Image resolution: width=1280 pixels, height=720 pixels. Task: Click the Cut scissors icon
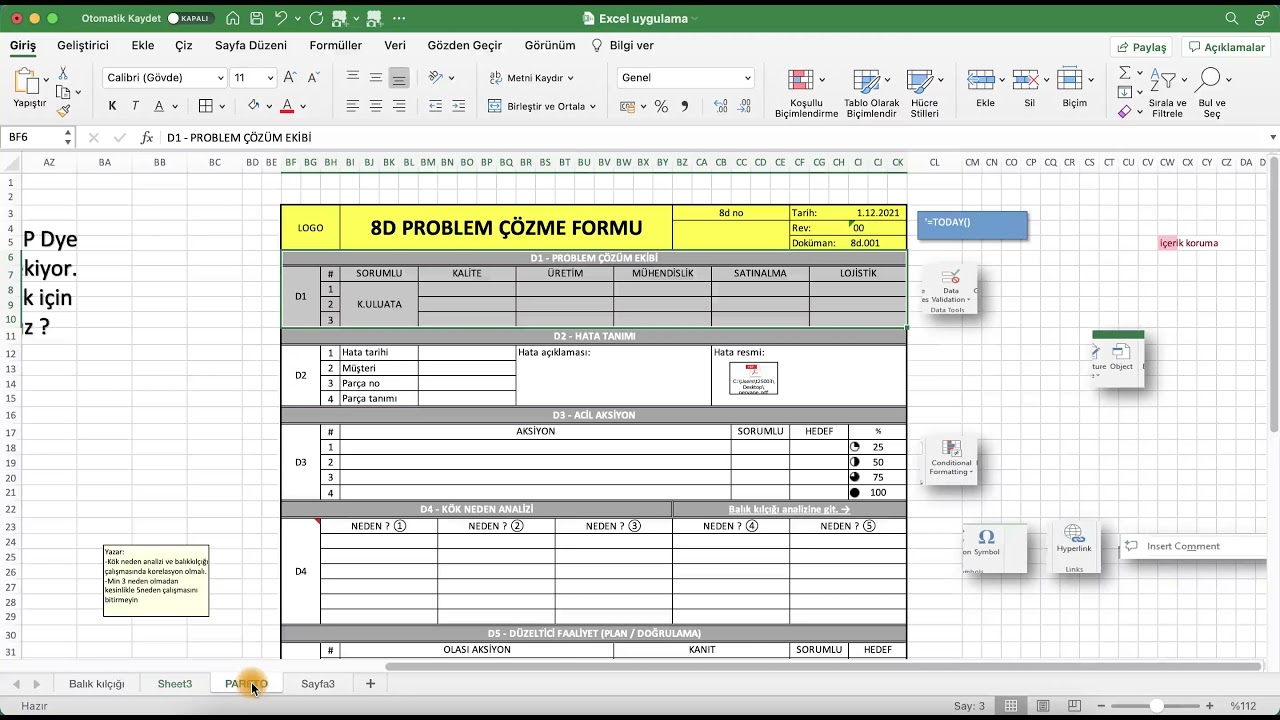click(63, 73)
